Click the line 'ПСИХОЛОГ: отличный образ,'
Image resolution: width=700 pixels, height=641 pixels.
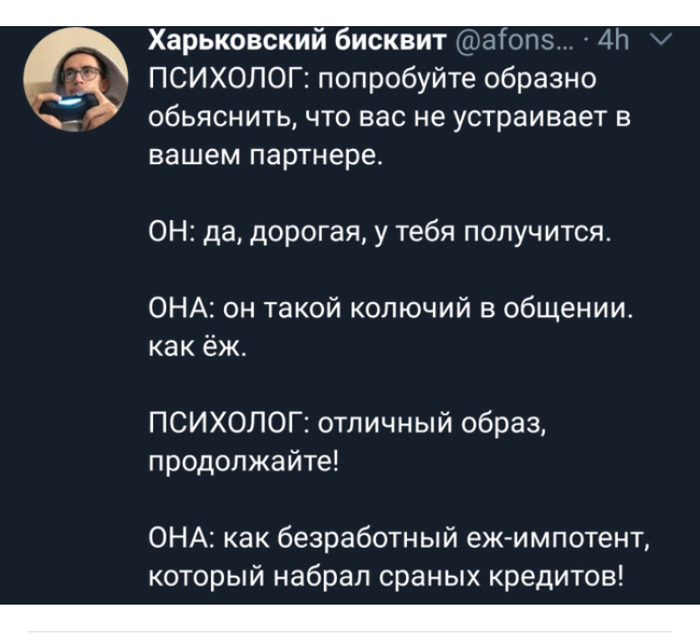[x=359, y=423]
